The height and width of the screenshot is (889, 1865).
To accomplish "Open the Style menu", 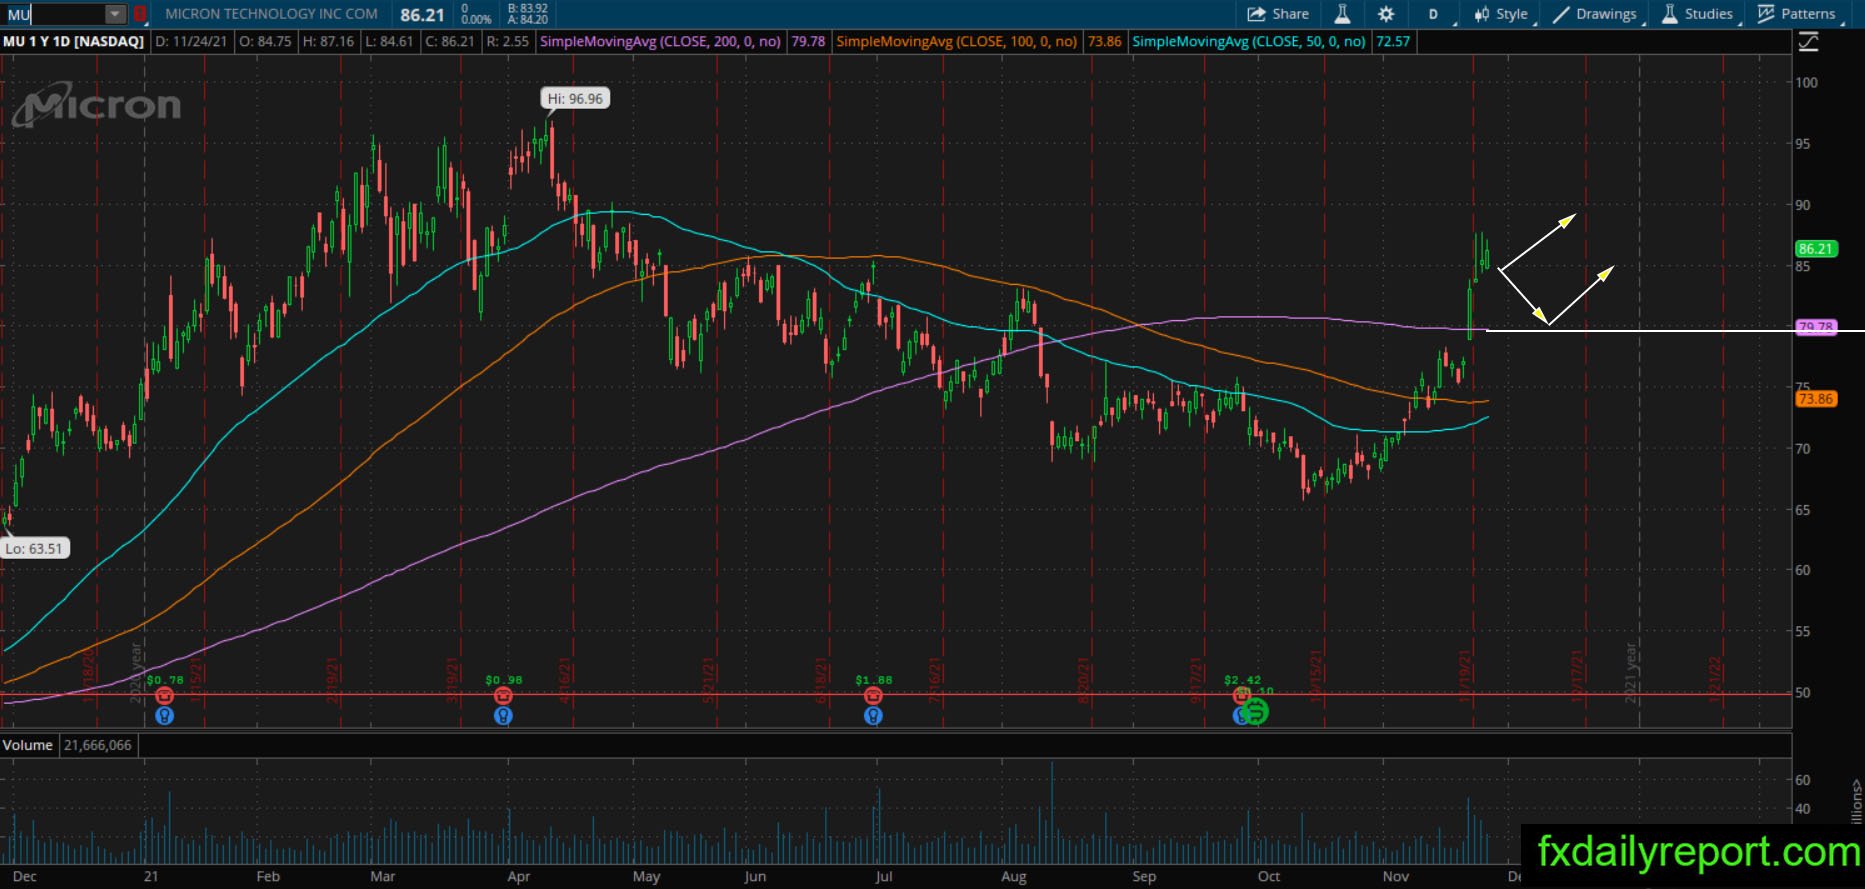I will pos(1501,14).
